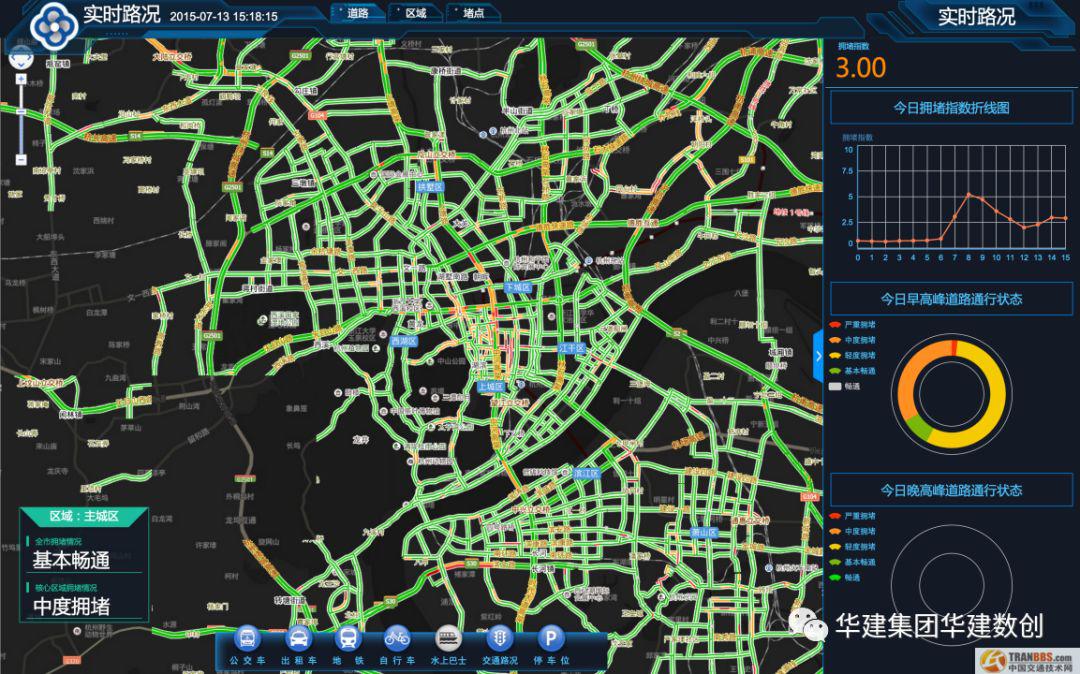Open the 堵点 tab
Screen dimensions: 1080x674
pyautogui.click(x=473, y=12)
